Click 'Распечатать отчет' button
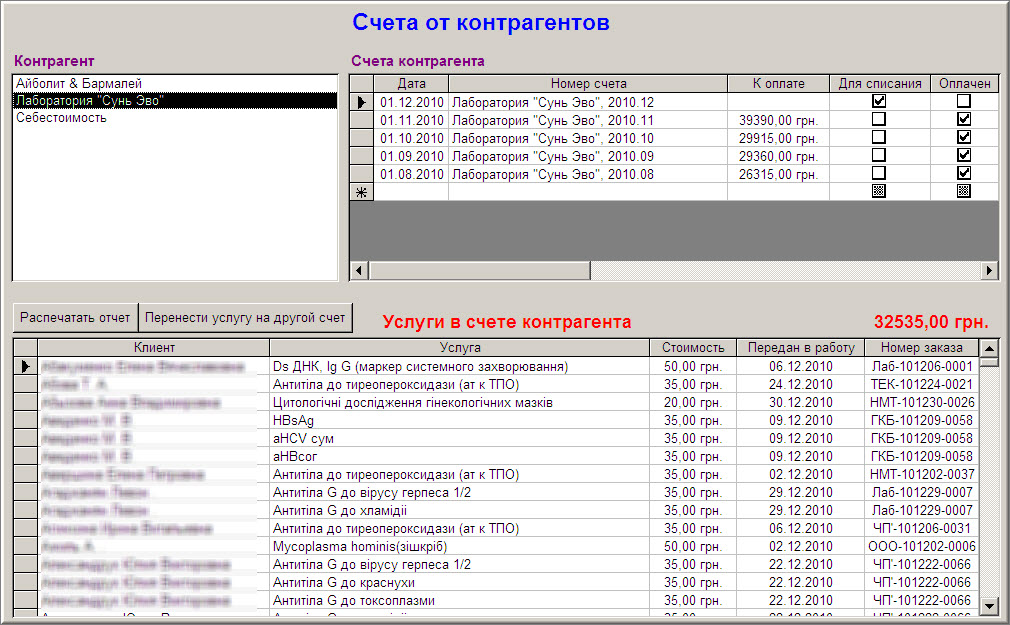 click(x=76, y=318)
